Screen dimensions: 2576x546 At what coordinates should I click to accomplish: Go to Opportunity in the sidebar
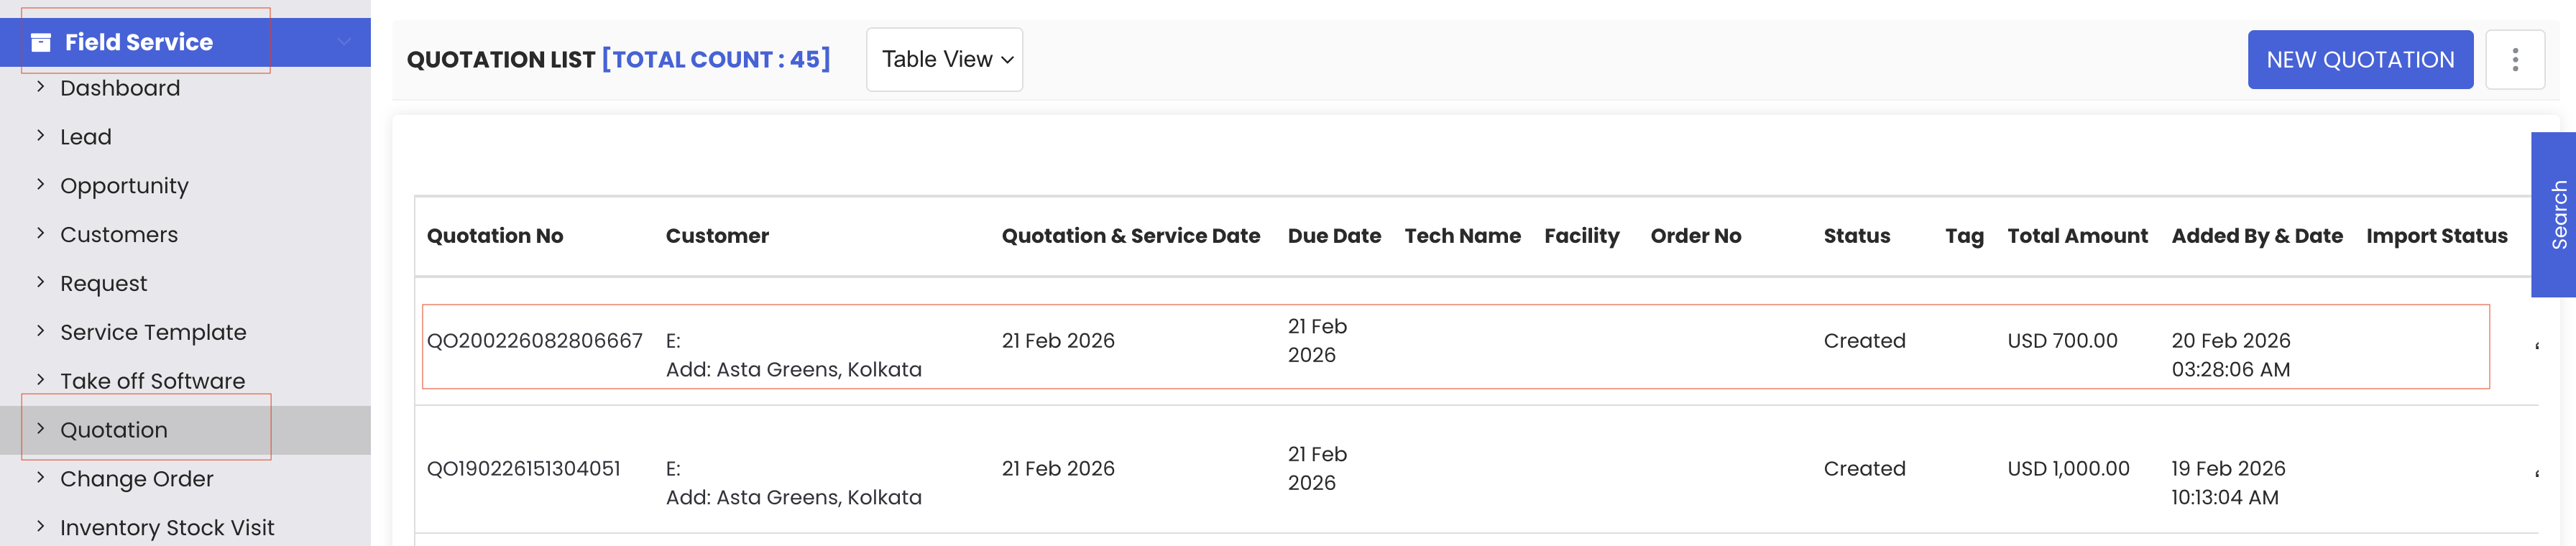click(x=124, y=186)
